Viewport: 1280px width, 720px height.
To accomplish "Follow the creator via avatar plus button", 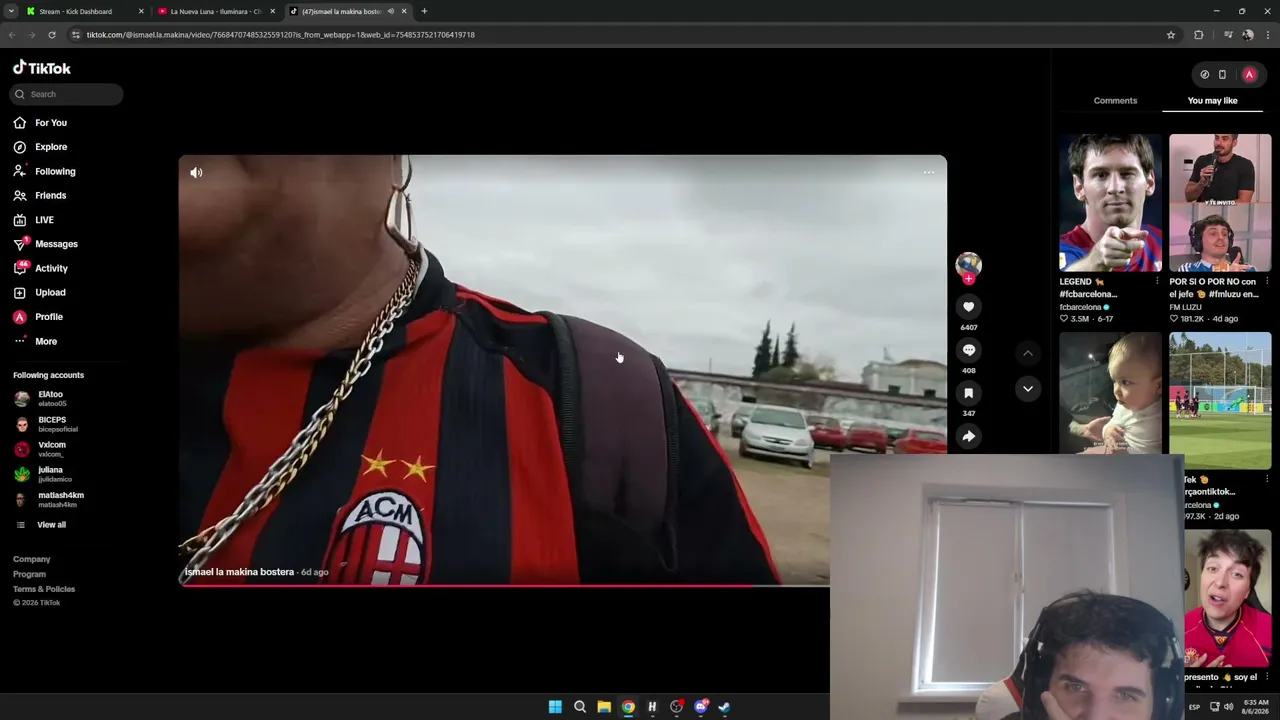I will tap(968, 279).
